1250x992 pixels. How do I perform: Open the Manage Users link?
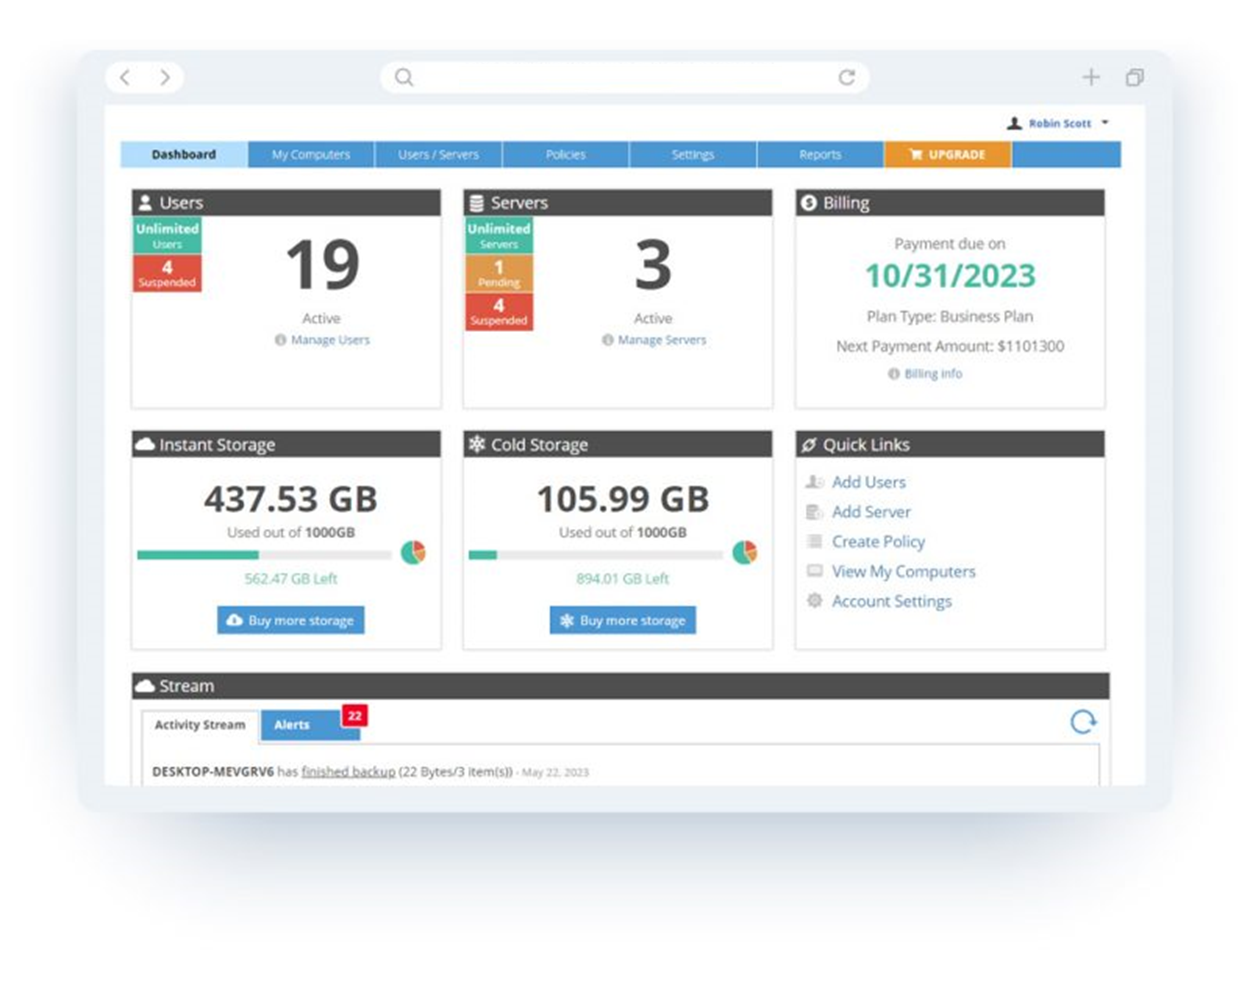coord(330,340)
